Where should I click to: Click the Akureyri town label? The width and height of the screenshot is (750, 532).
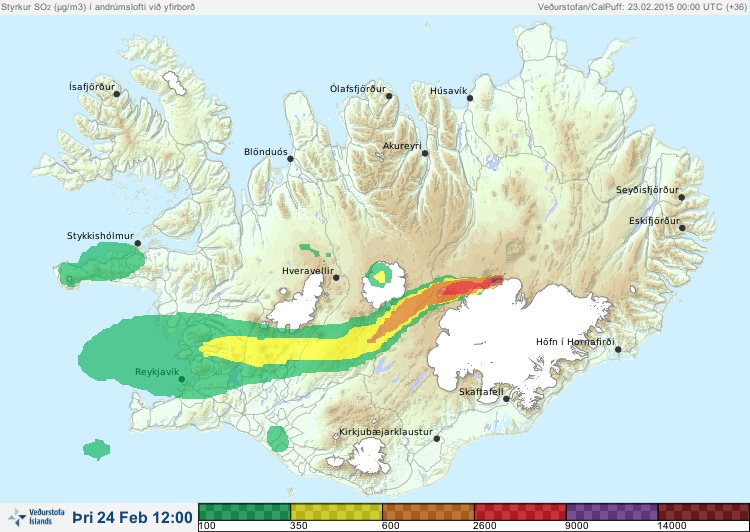402,146
